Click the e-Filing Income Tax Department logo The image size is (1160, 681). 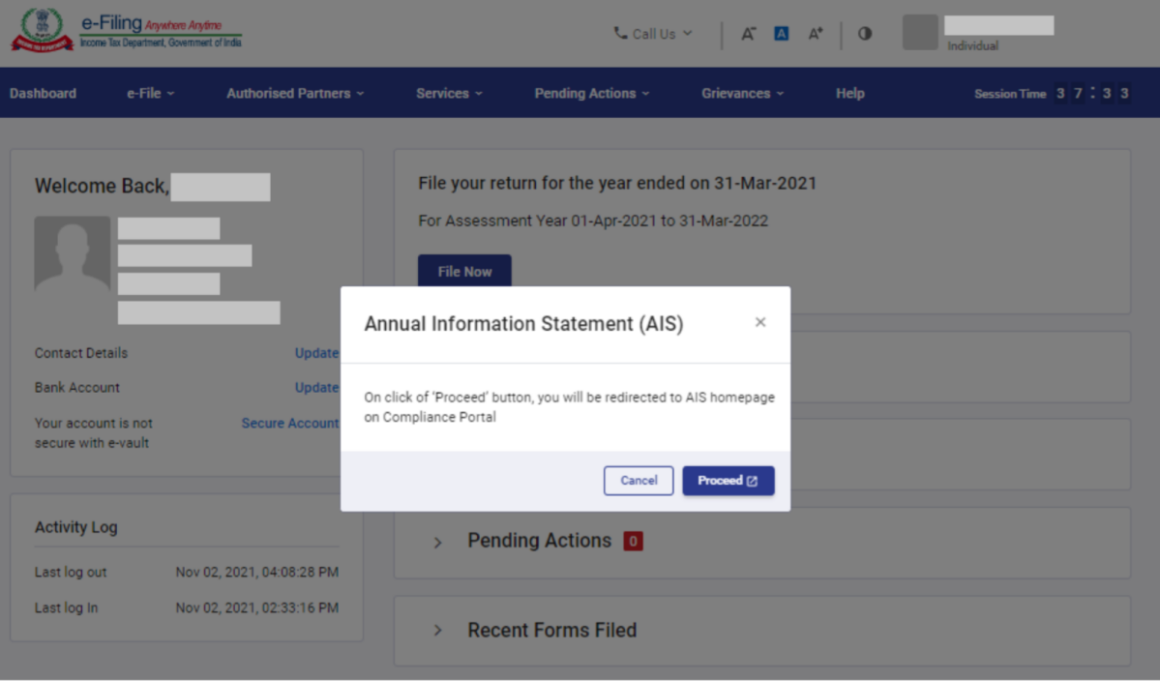tap(120, 31)
